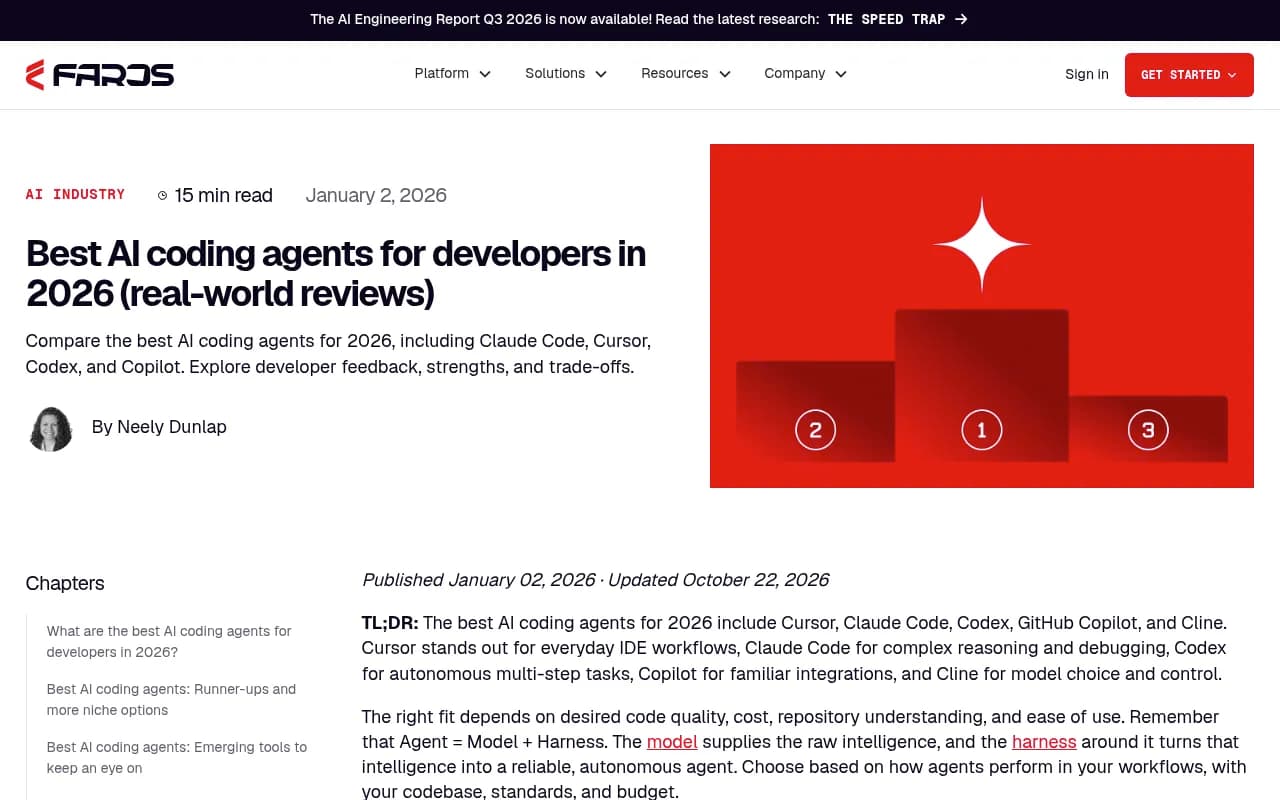1280x800 pixels.
Task: Click the clock icon beside 15 min read
Action: [x=163, y=196]
